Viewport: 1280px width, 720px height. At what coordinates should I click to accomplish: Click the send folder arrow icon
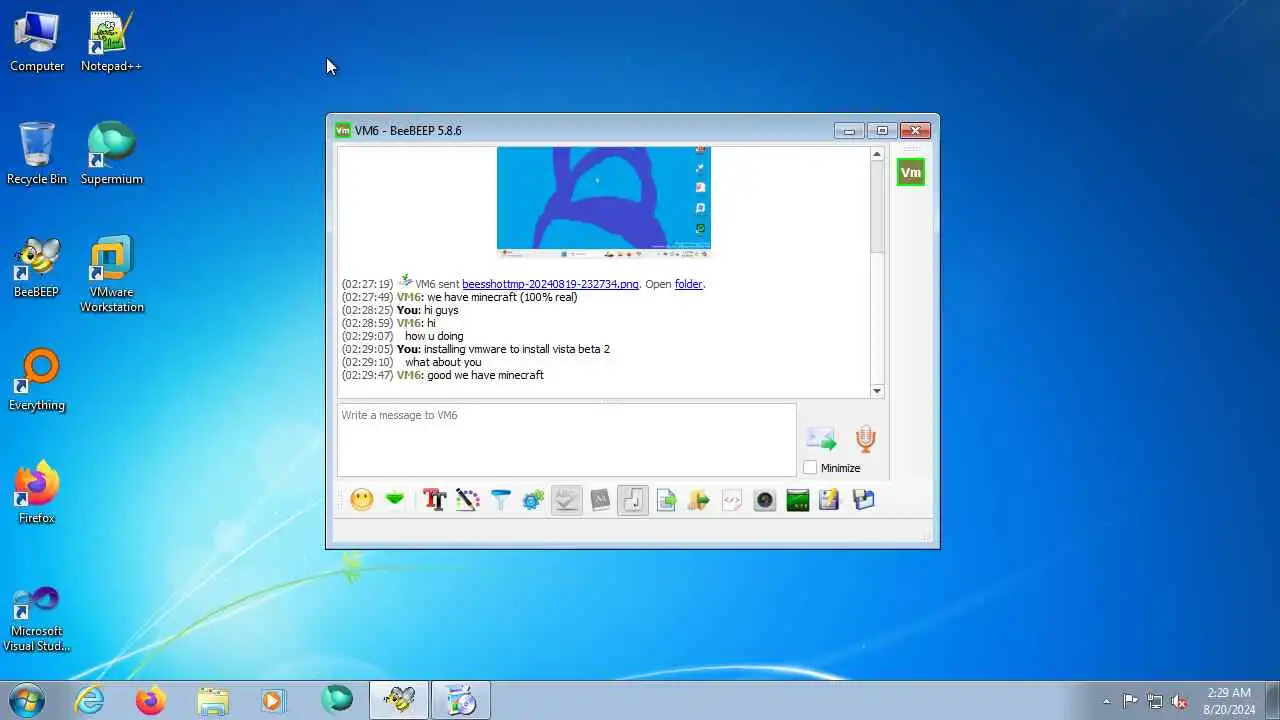699,500
